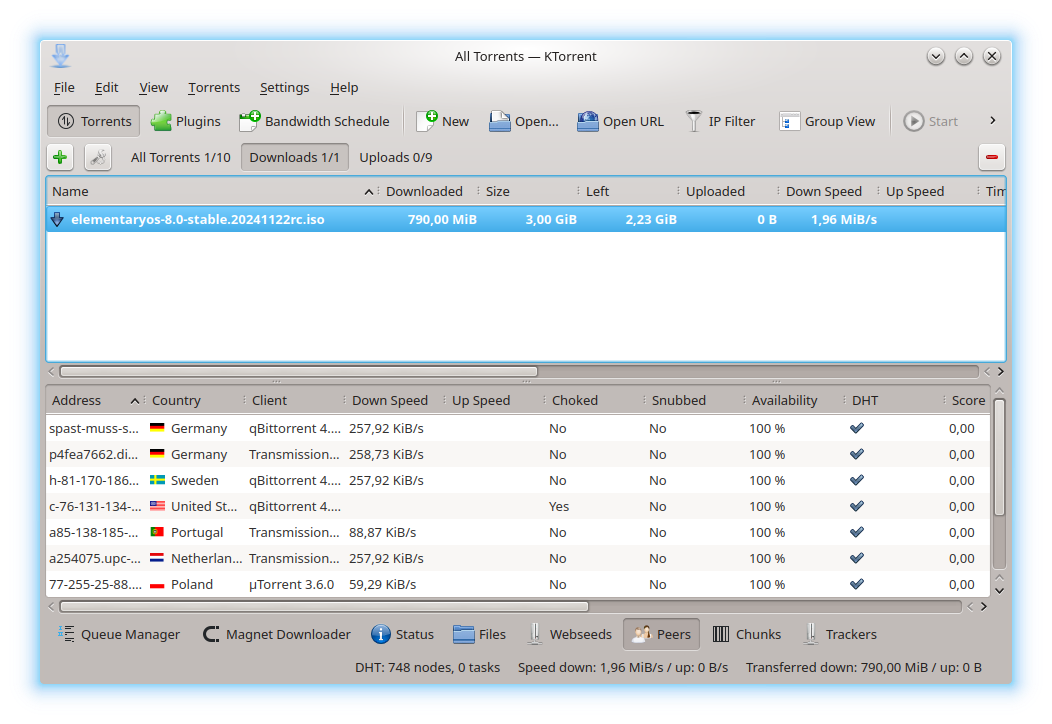Viewport: 1052px width, 724px height.
Task: Click the DHT checkmark for Poland peer
Action: [857, 584]
